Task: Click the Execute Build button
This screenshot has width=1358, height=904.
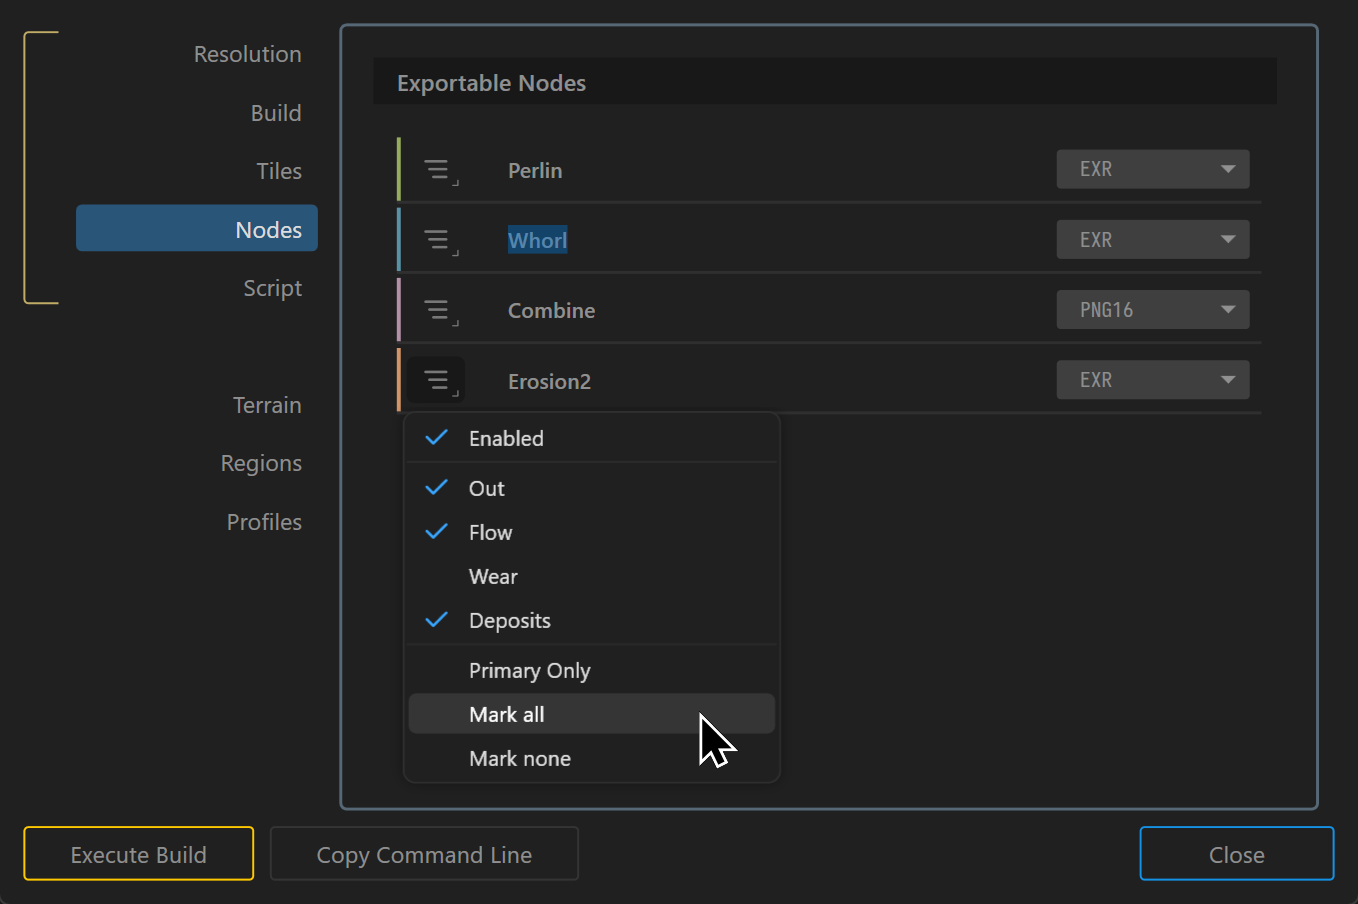Action: click(x=139, y=854)
